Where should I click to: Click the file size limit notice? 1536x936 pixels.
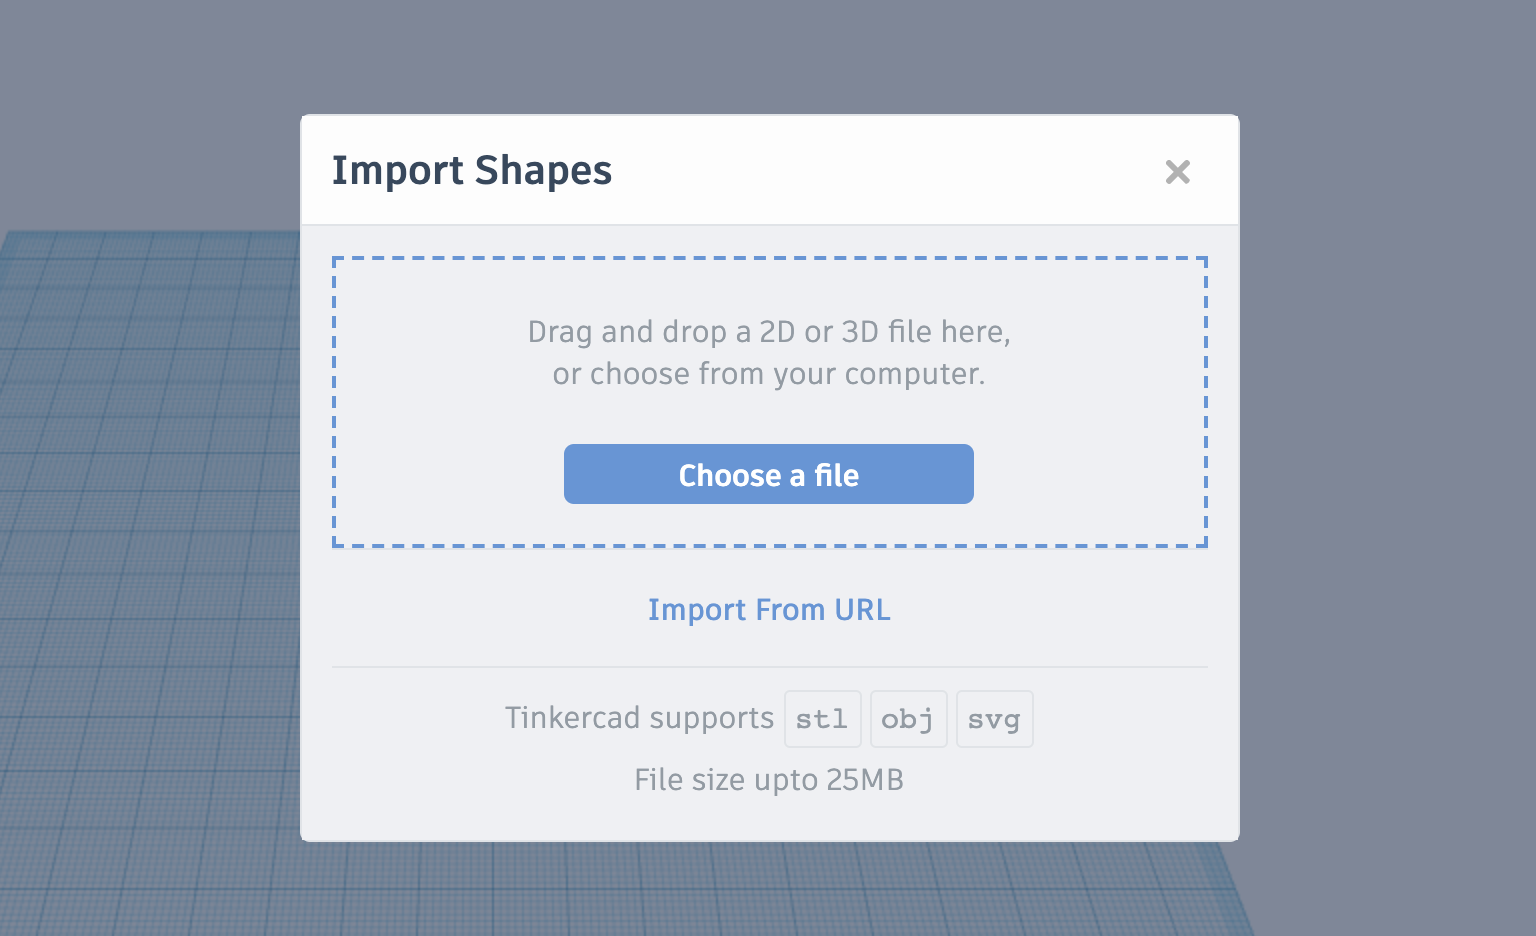coord(768,779)
